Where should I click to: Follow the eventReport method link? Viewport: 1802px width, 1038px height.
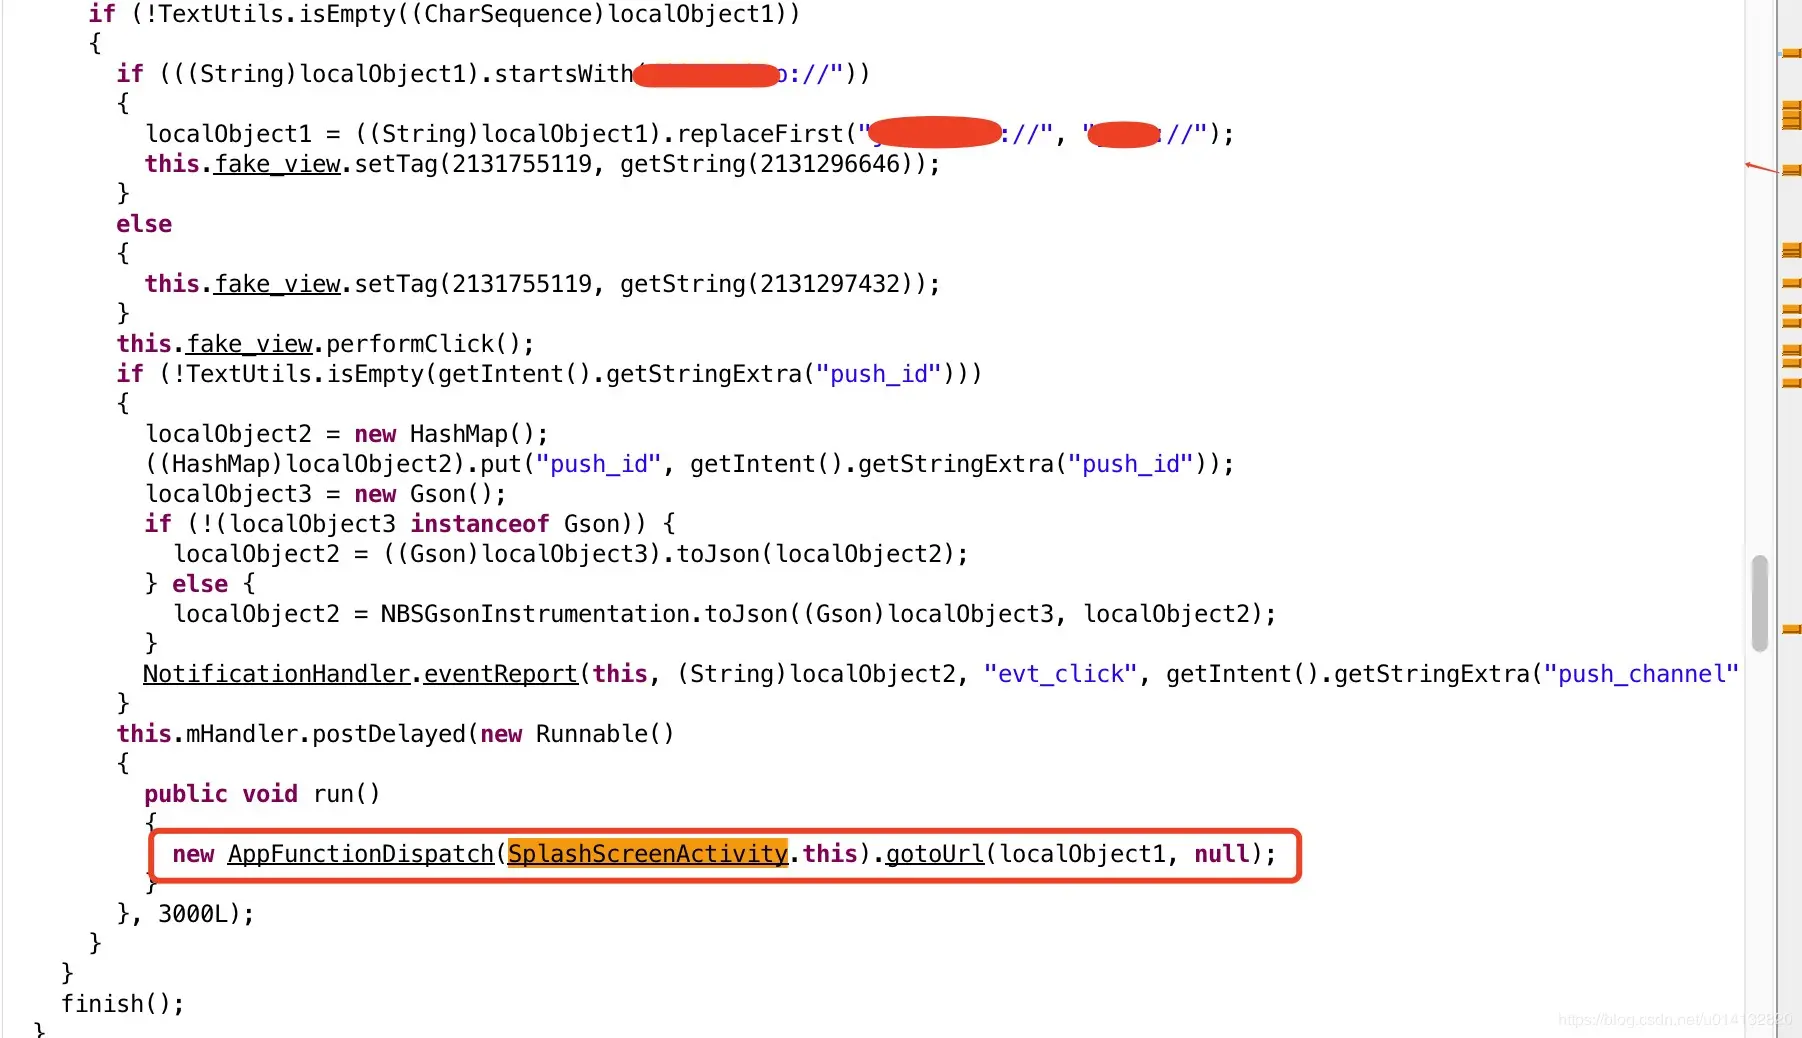[501, 674]
